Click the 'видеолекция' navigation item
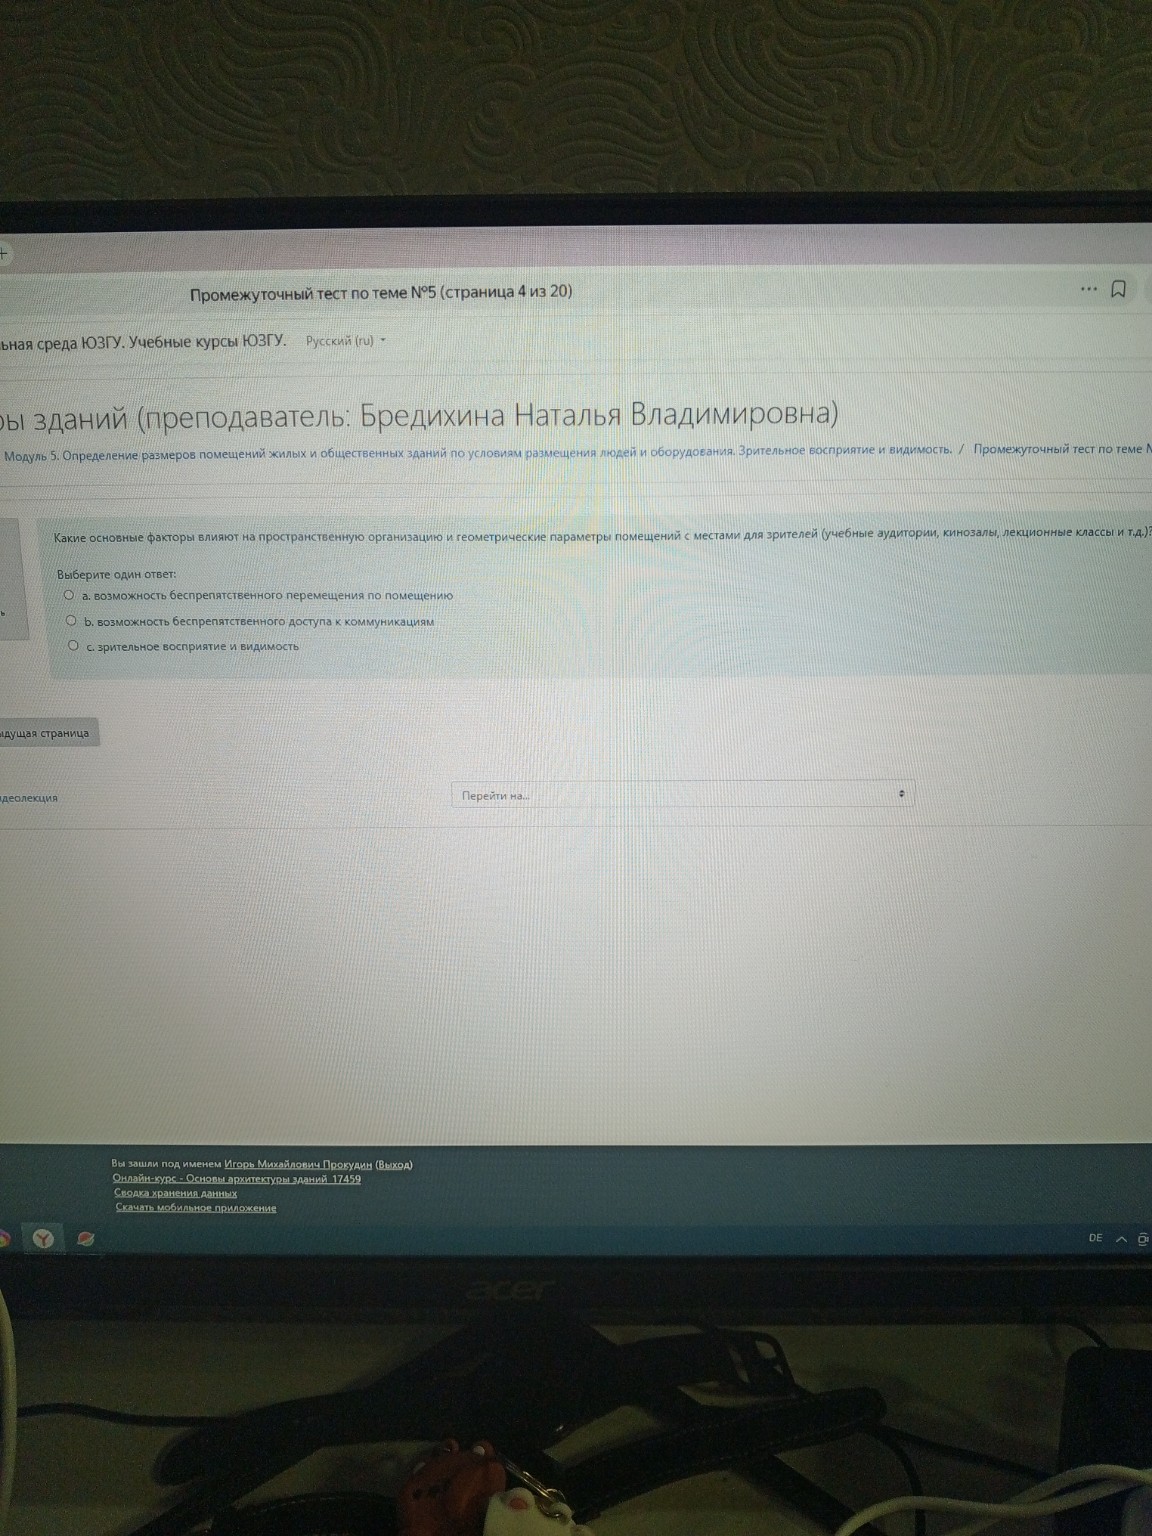The width and height of the screenshot is (1152, 1536). click(29, 798)
